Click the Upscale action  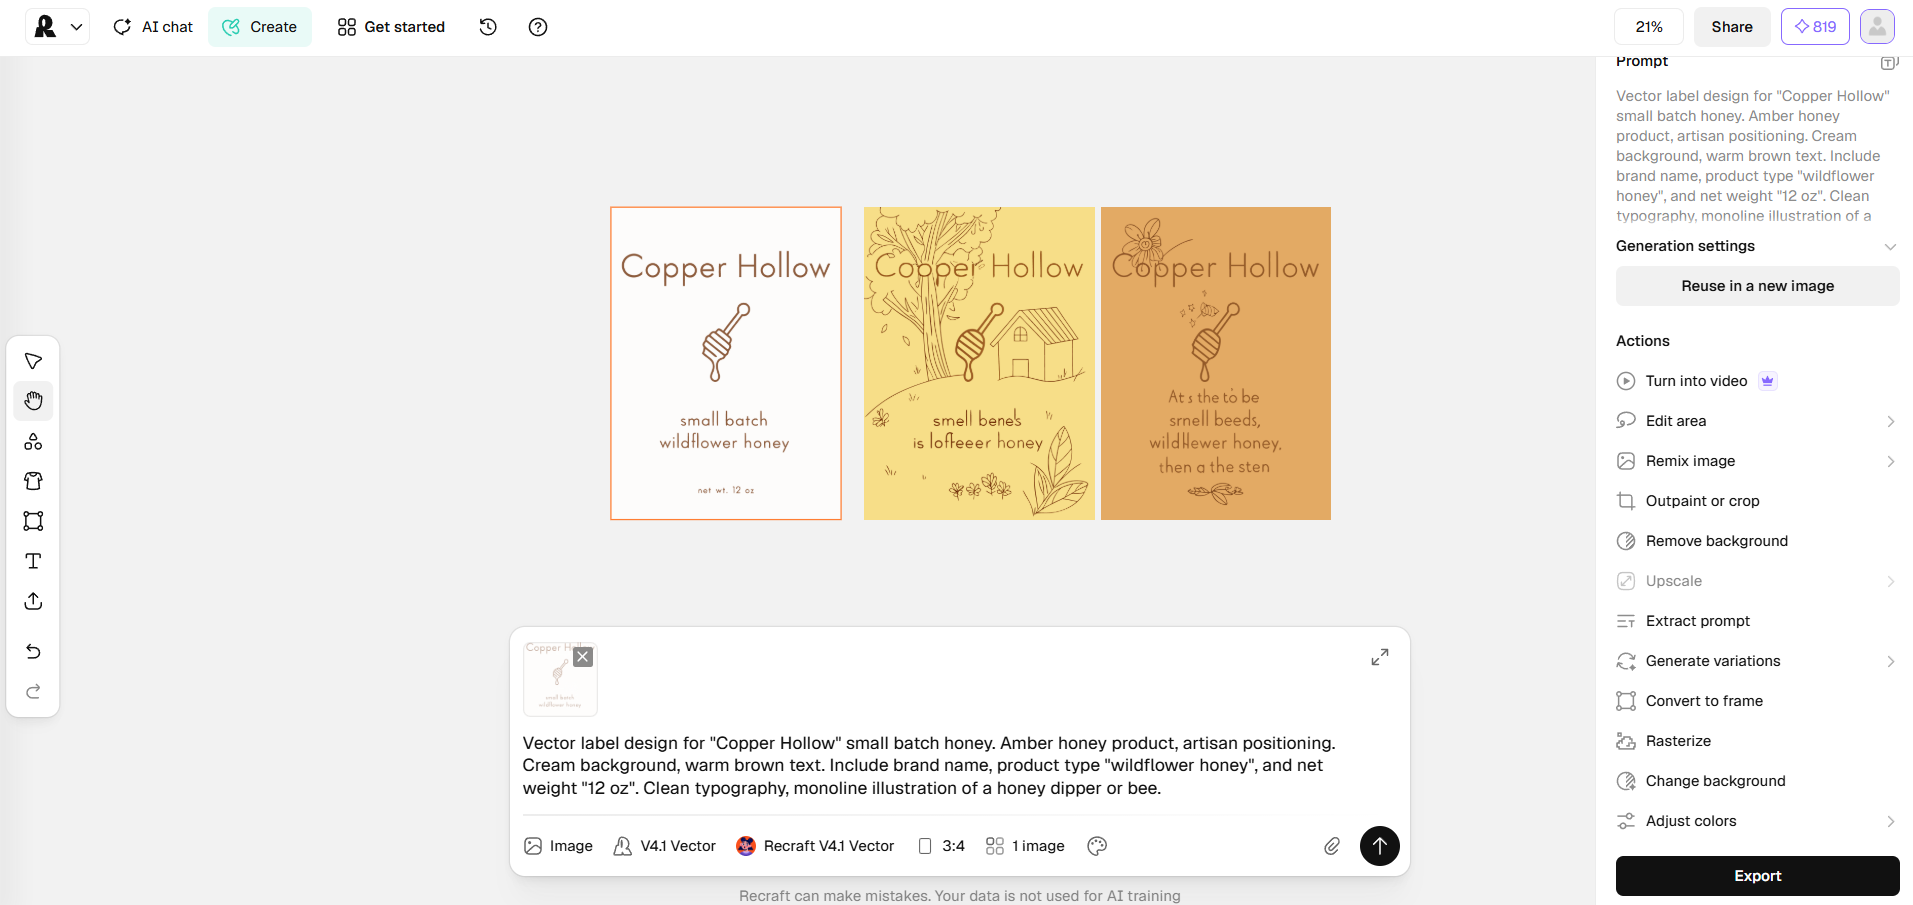click(x=1757, y=581)
